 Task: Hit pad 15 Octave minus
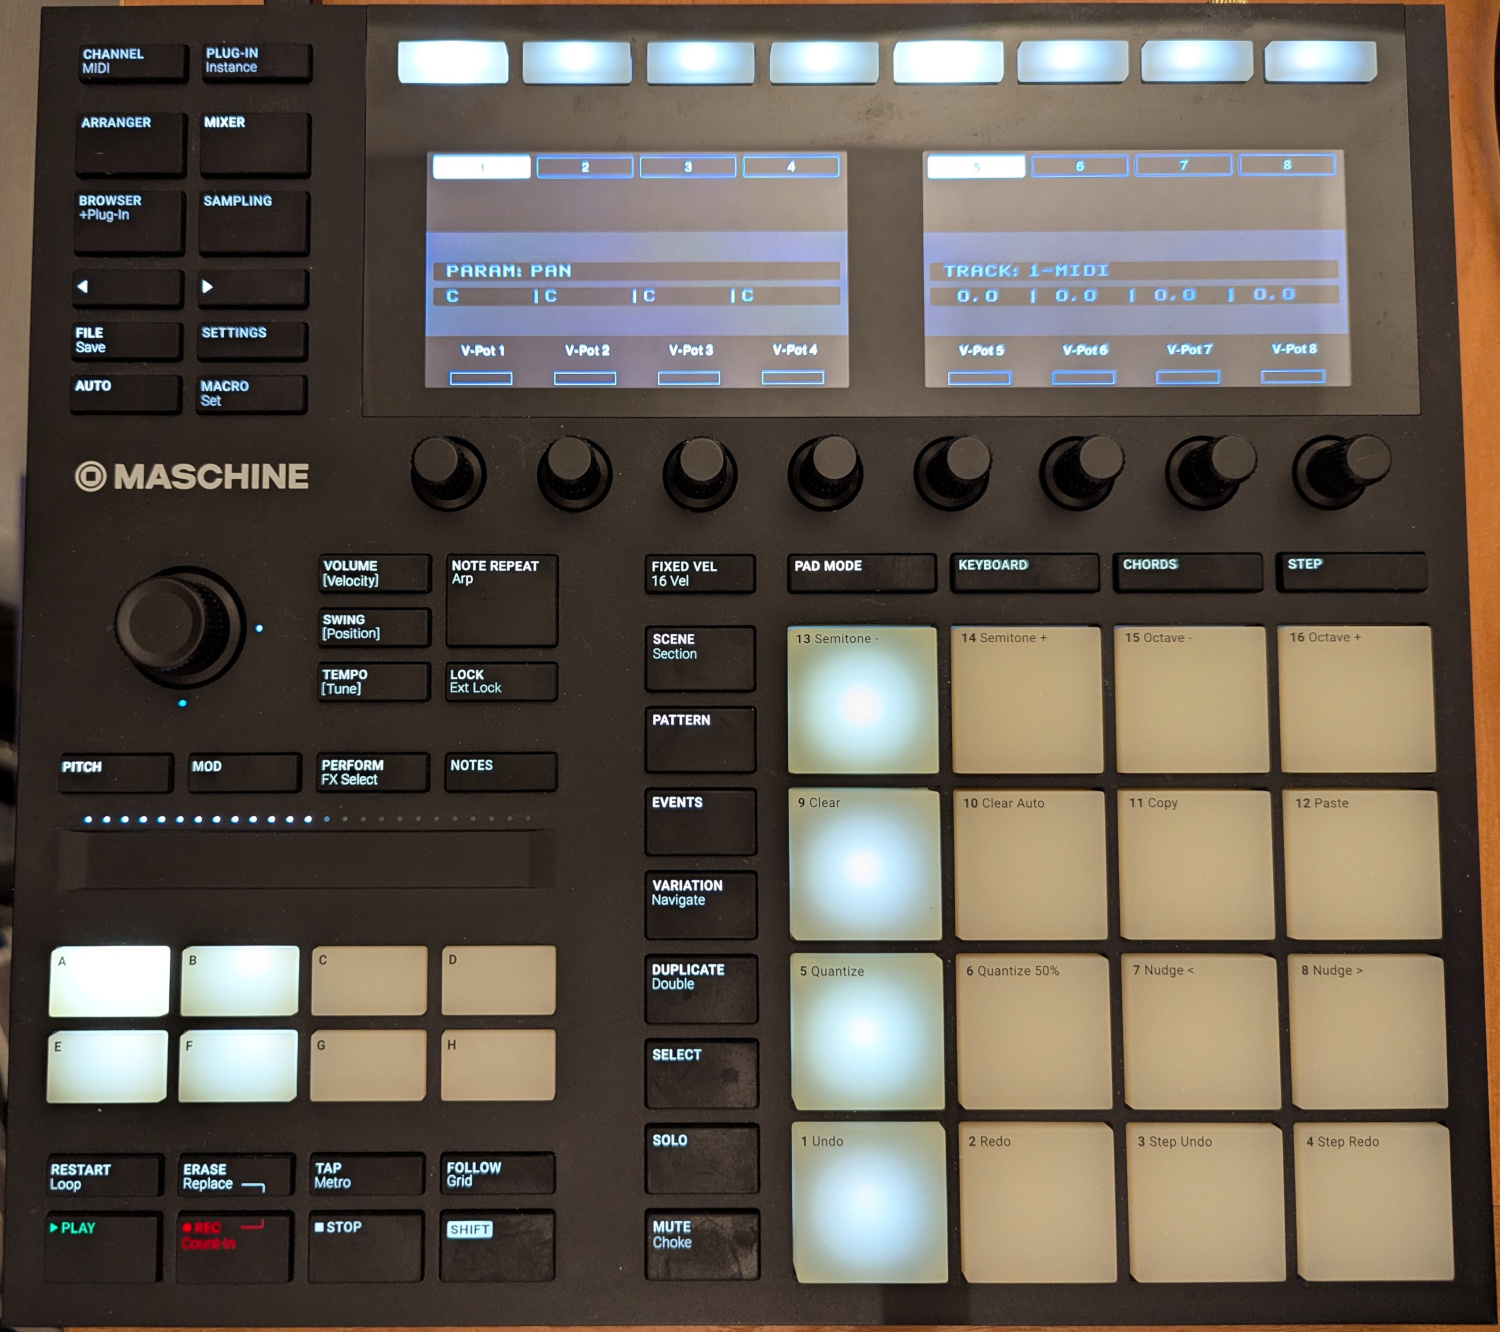(x=1193, y=699)
